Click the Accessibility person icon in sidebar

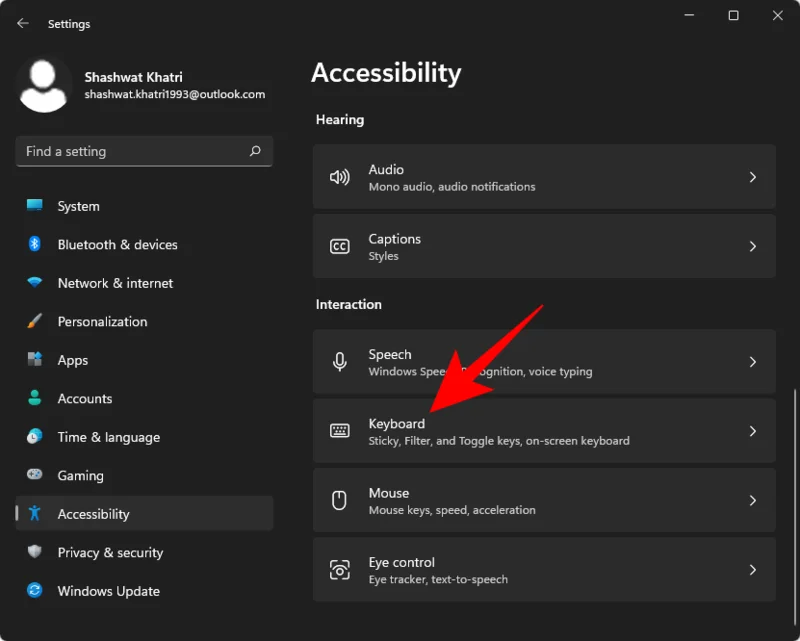(x=33, y=513)
